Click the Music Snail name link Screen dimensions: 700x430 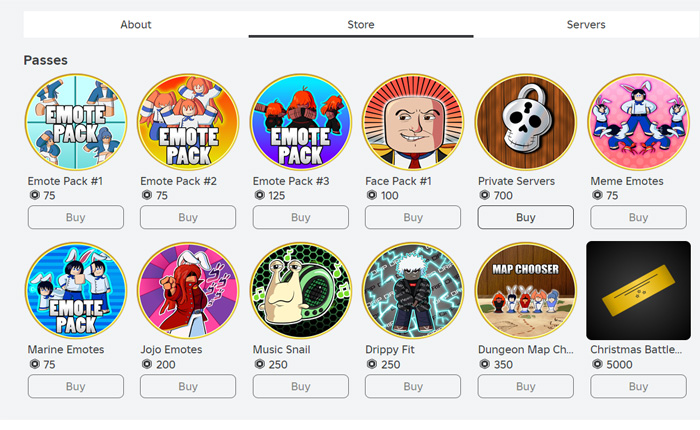[283, 350]
